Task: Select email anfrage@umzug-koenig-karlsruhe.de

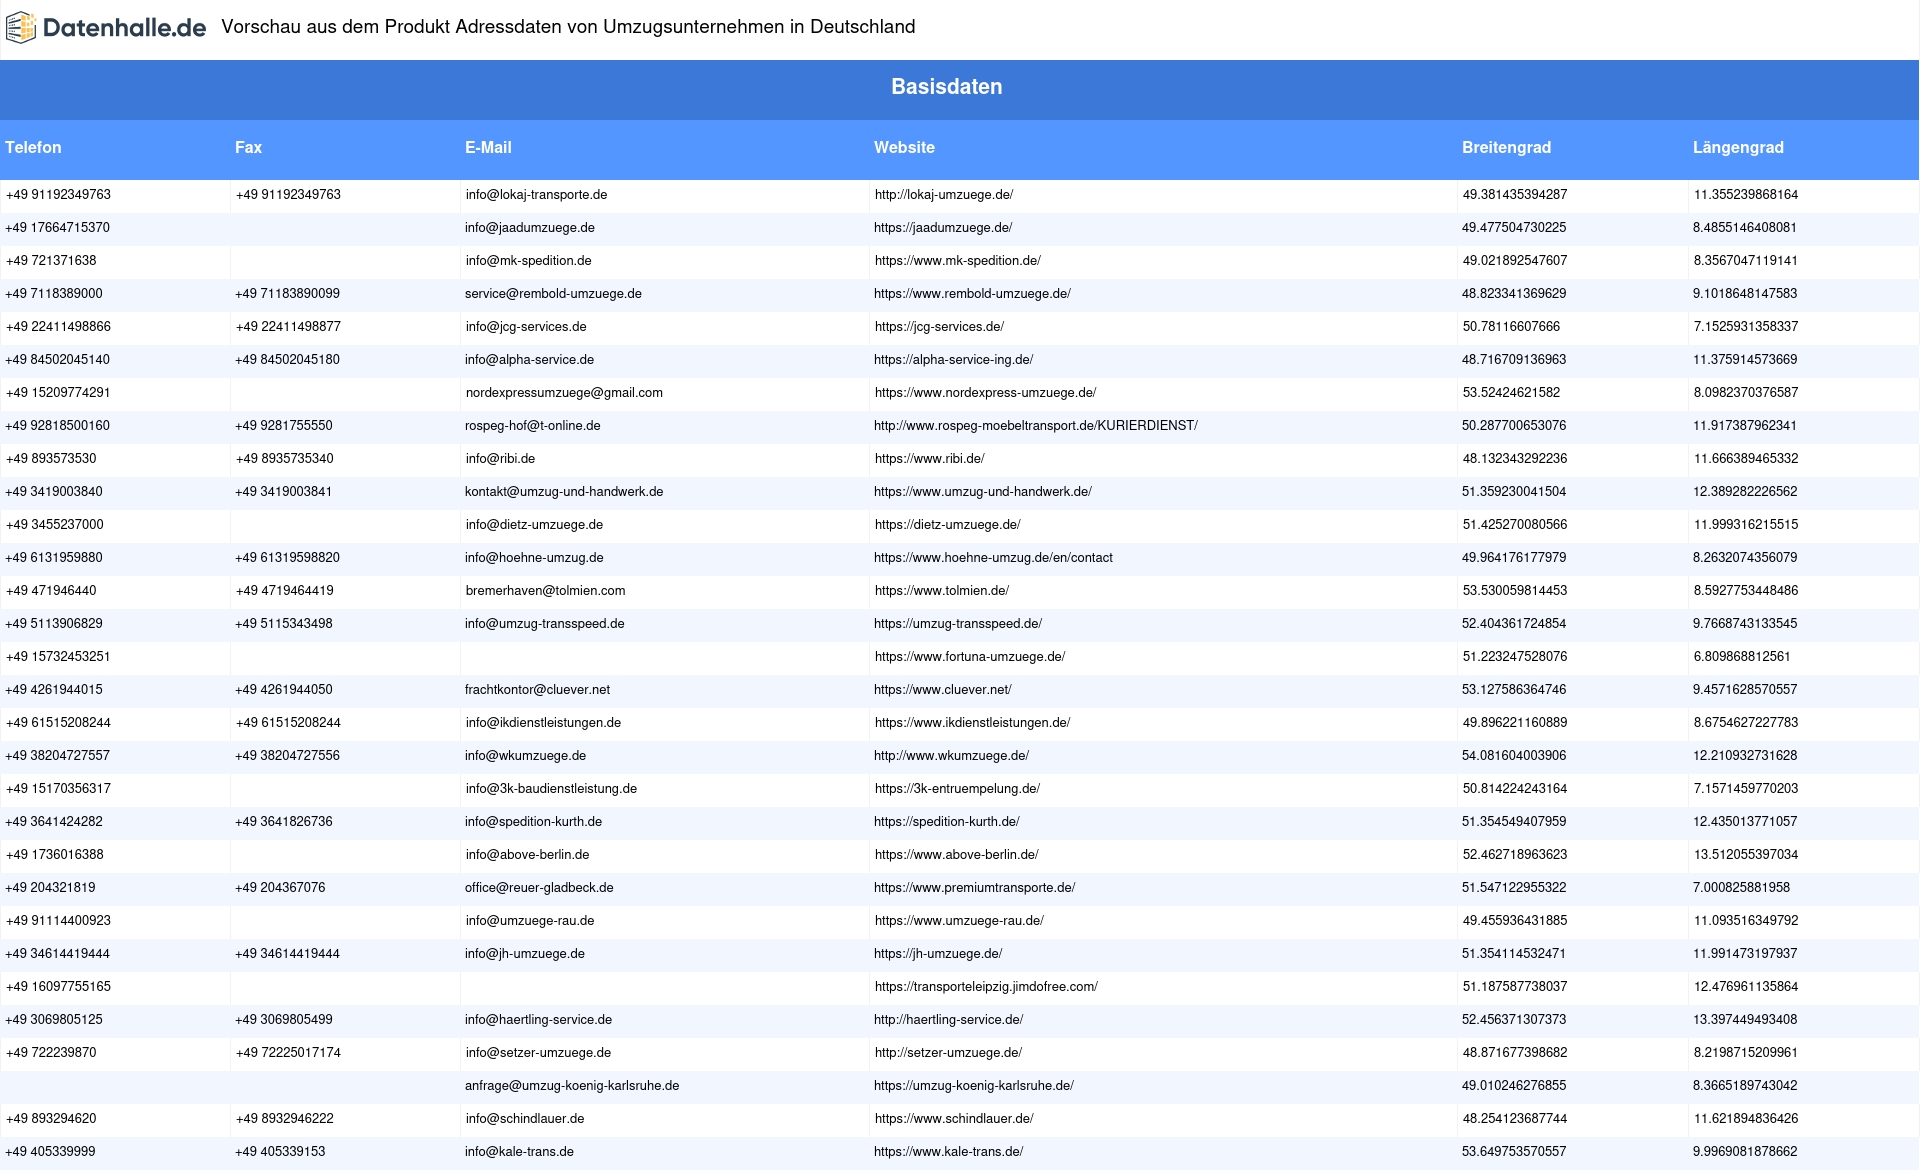Action: coord(572,1086)
